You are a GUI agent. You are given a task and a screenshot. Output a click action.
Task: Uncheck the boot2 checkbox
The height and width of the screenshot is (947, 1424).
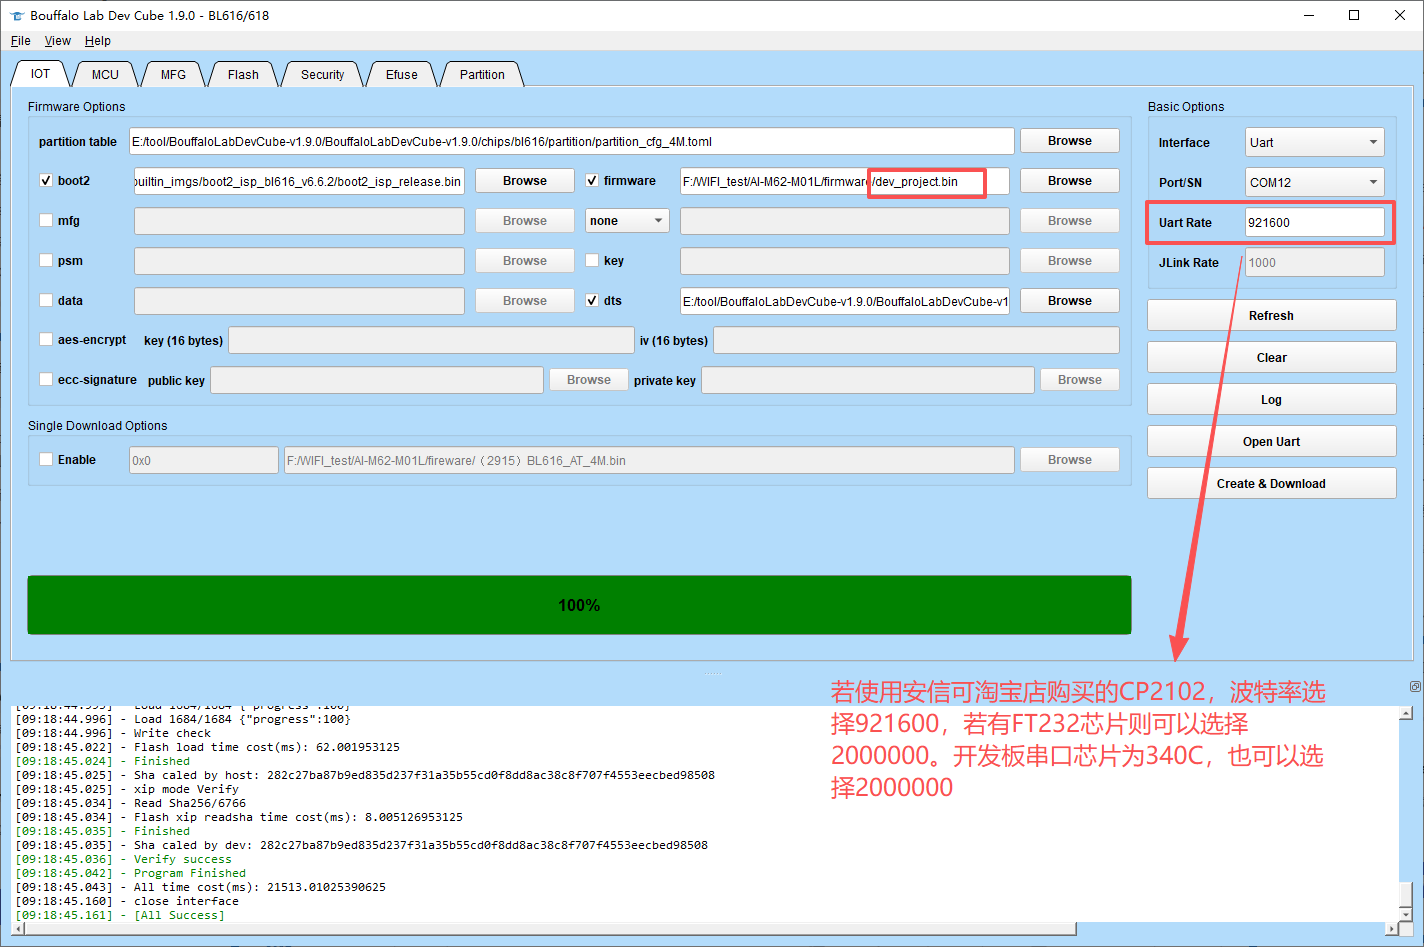click(46, 181)
